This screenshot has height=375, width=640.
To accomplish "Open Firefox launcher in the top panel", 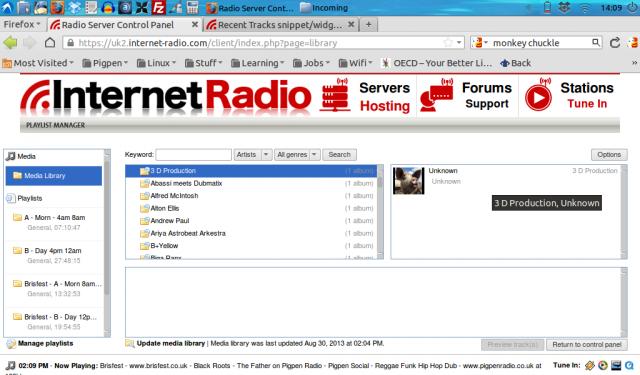I will pos(58,7).
